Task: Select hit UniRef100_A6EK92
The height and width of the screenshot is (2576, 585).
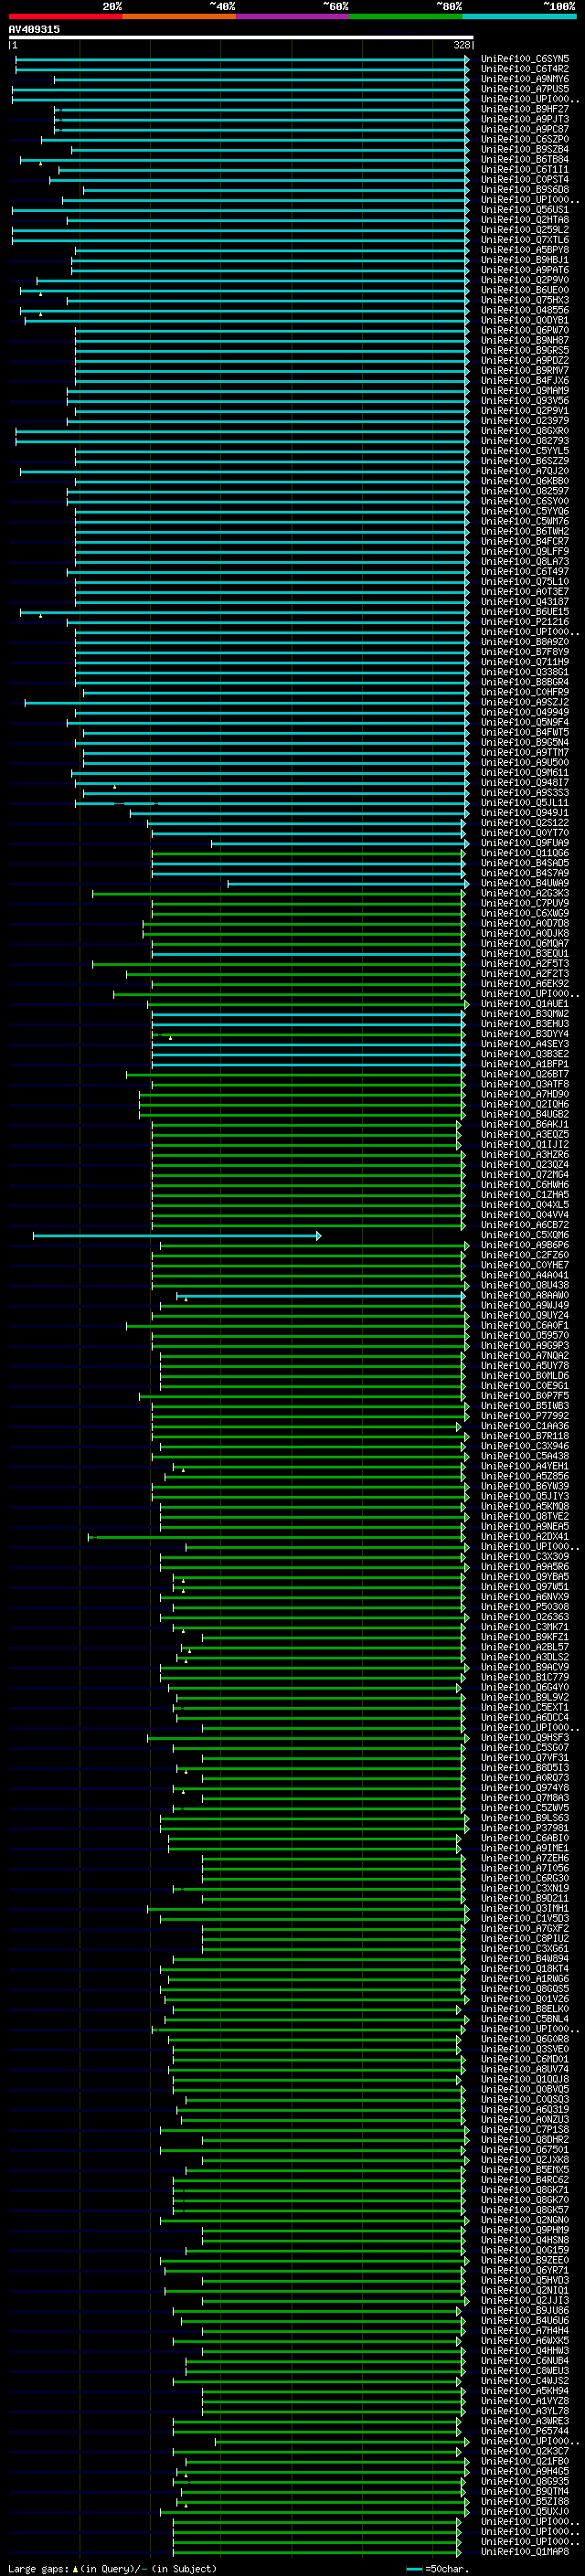Action: (x=524, y=984)
